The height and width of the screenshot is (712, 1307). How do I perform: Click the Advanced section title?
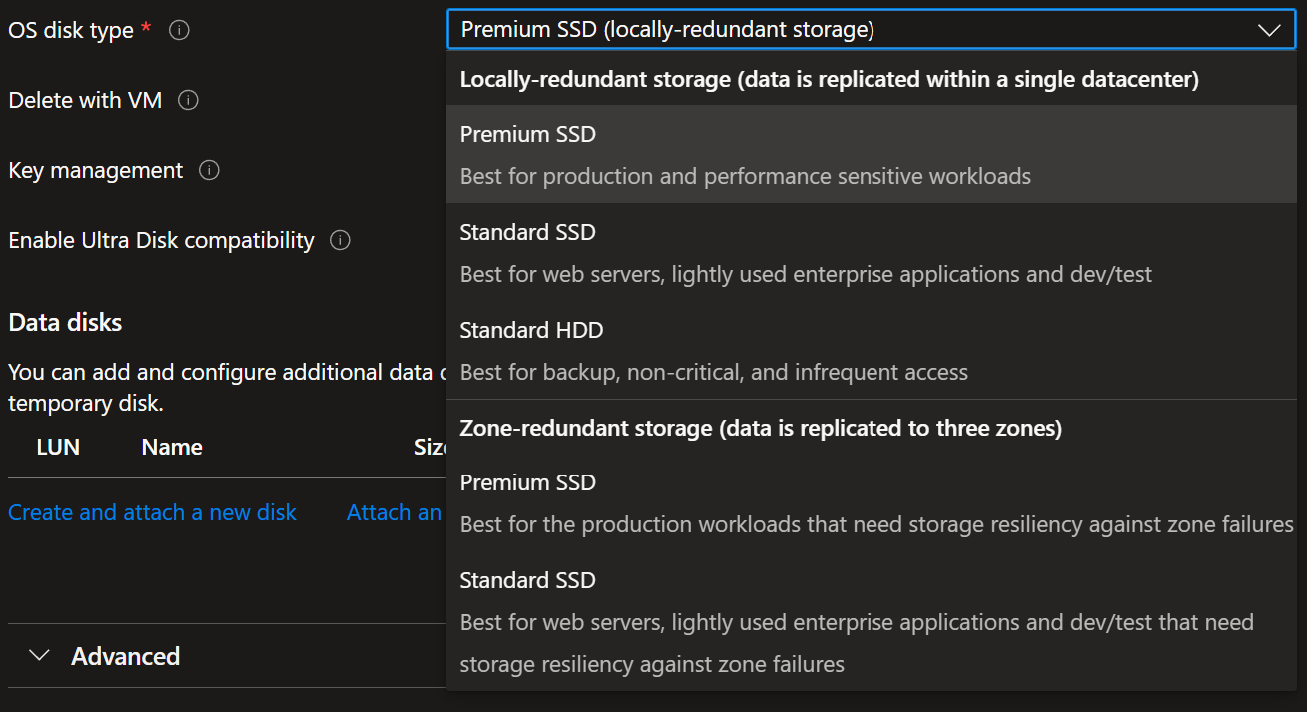coord(126,656)
